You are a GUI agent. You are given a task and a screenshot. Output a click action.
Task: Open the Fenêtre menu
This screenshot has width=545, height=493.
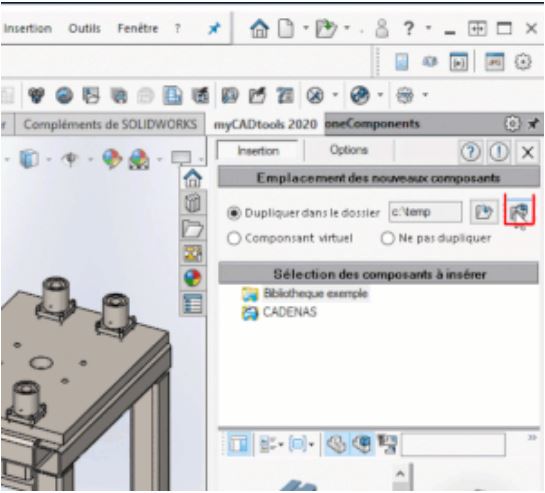(x=138, y=28)
